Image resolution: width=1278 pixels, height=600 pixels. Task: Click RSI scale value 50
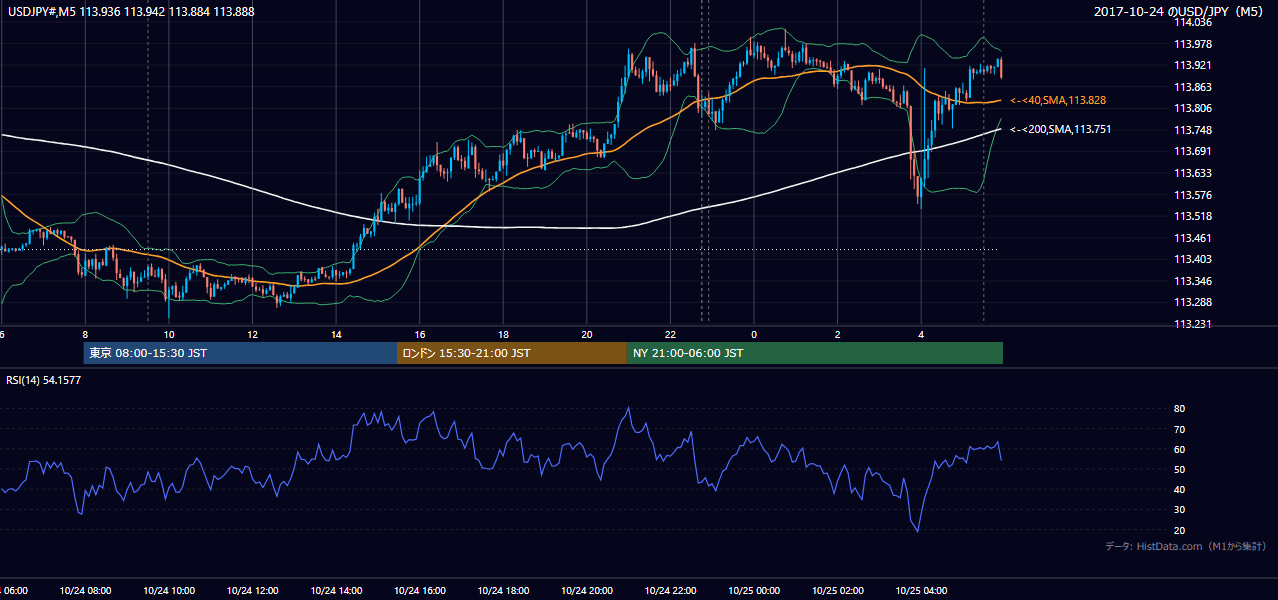1179,469
